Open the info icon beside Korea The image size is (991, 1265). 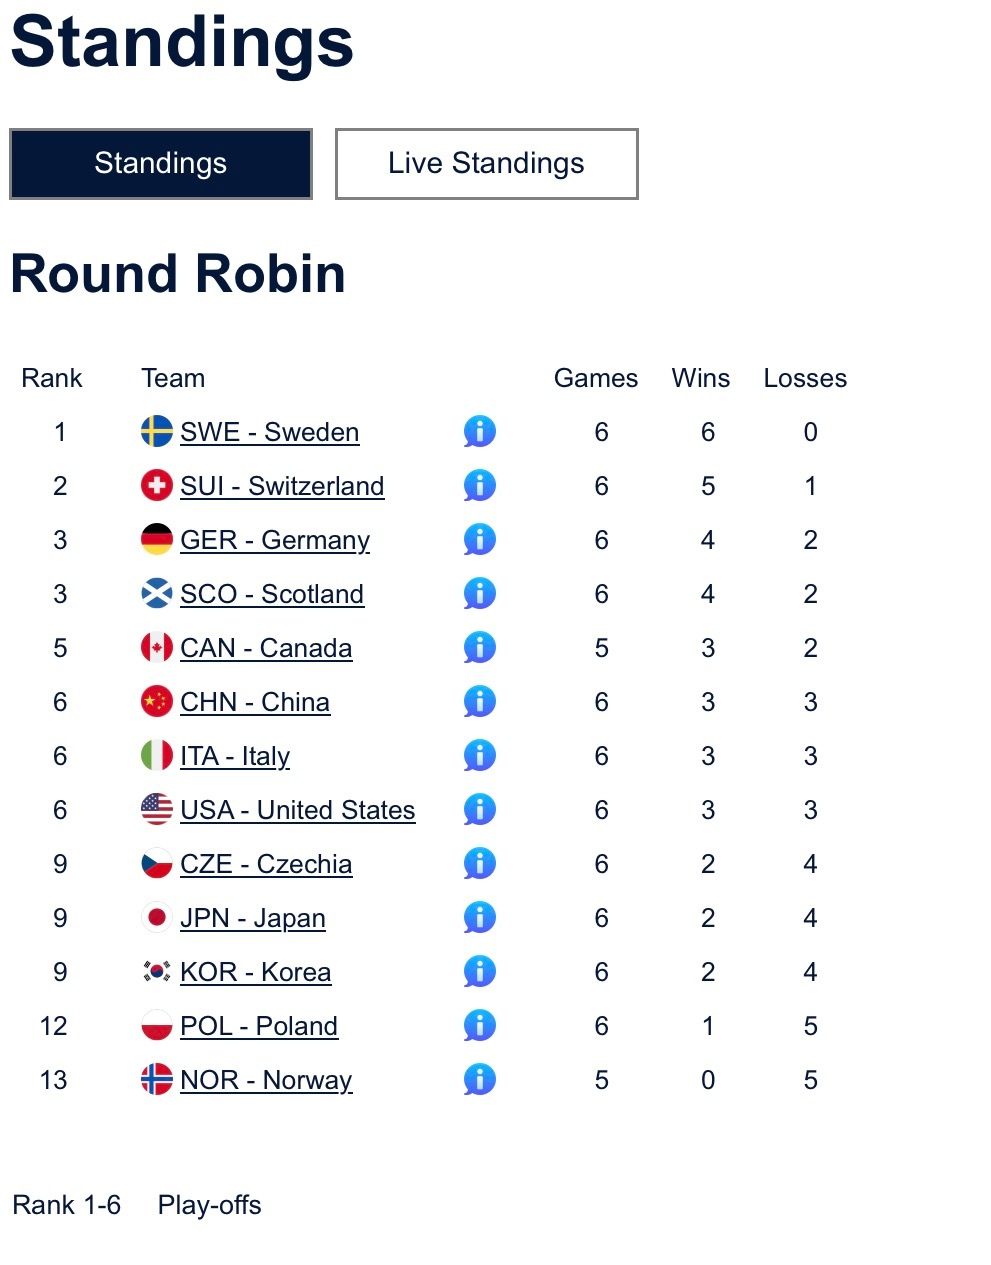click(x=480, y=972)
